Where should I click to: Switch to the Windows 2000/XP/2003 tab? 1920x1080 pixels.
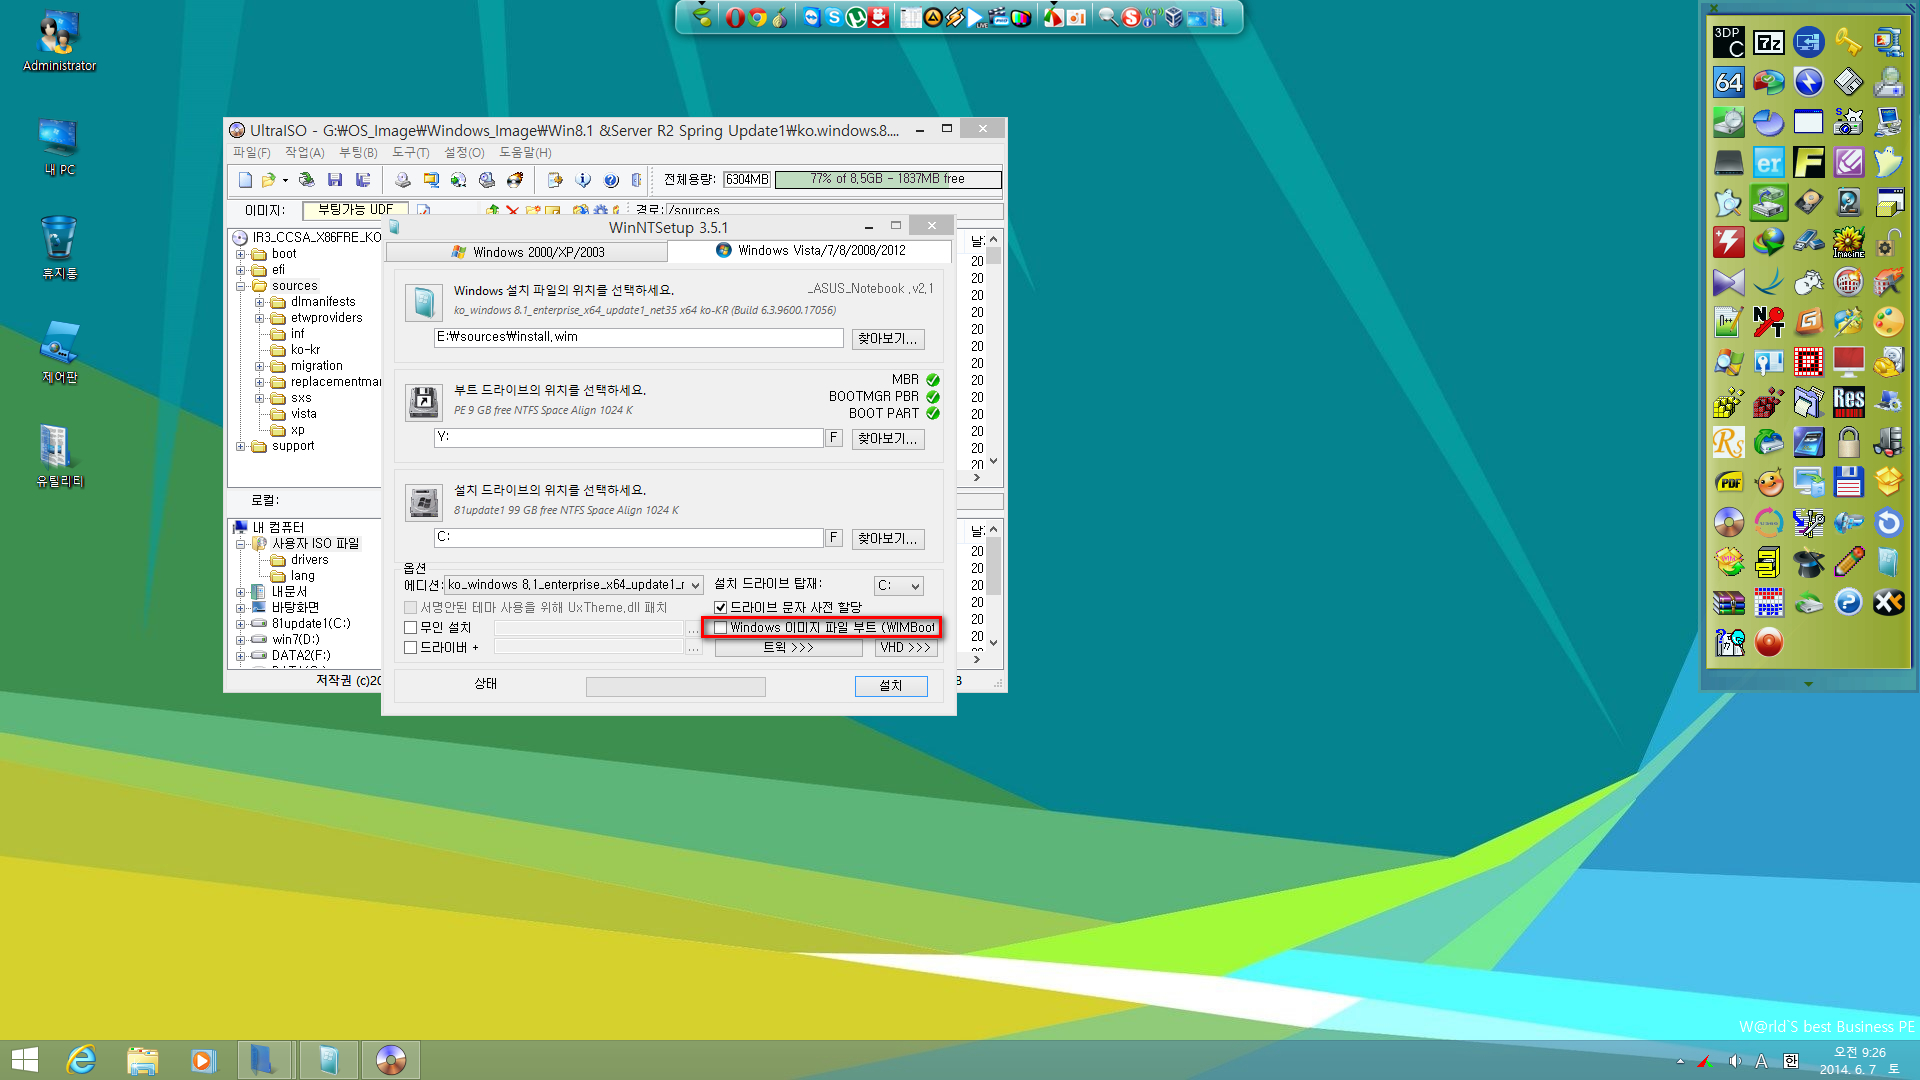pos(527,252)
